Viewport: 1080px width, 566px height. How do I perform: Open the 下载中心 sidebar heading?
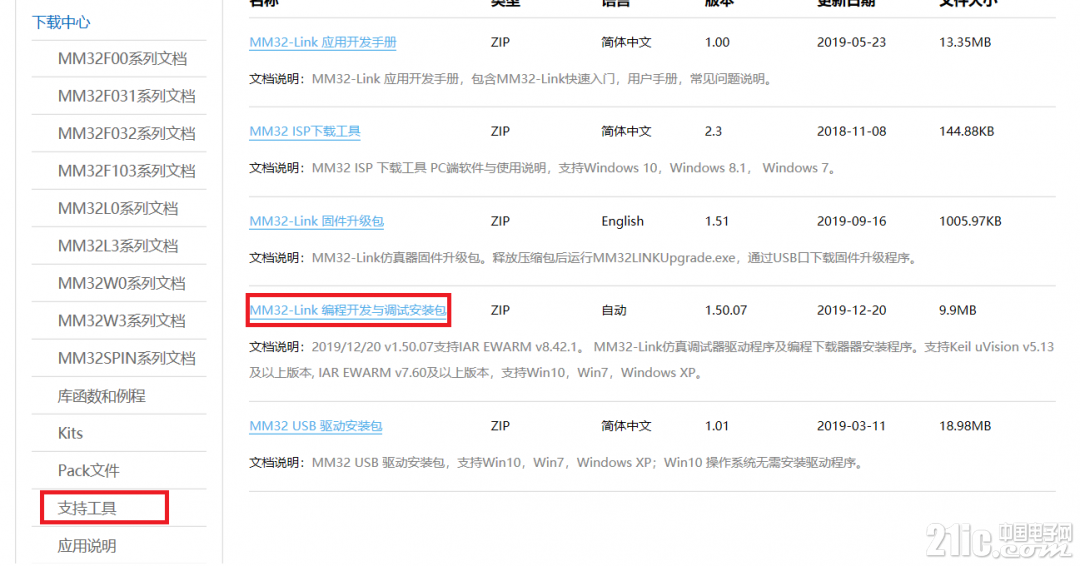pyautogui.click(x=61, y=22)
